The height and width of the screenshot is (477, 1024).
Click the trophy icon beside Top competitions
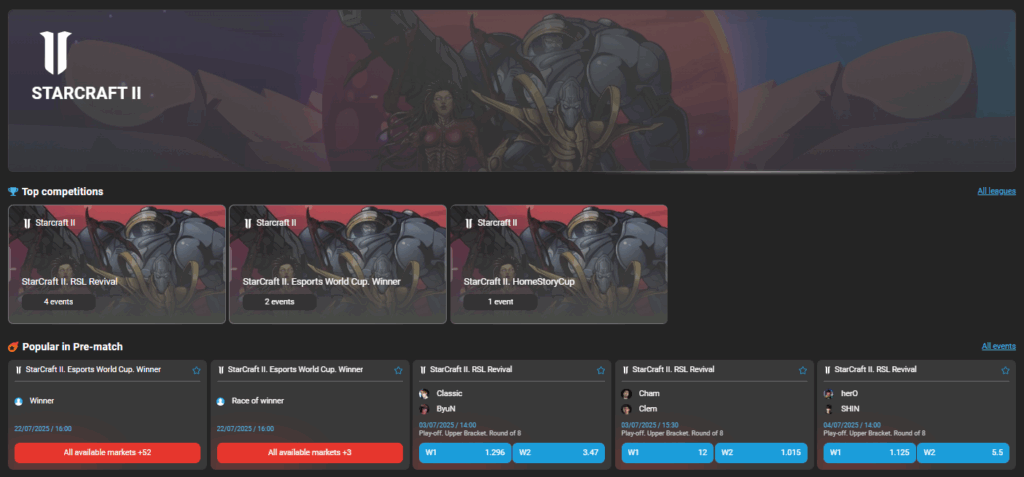13,191
